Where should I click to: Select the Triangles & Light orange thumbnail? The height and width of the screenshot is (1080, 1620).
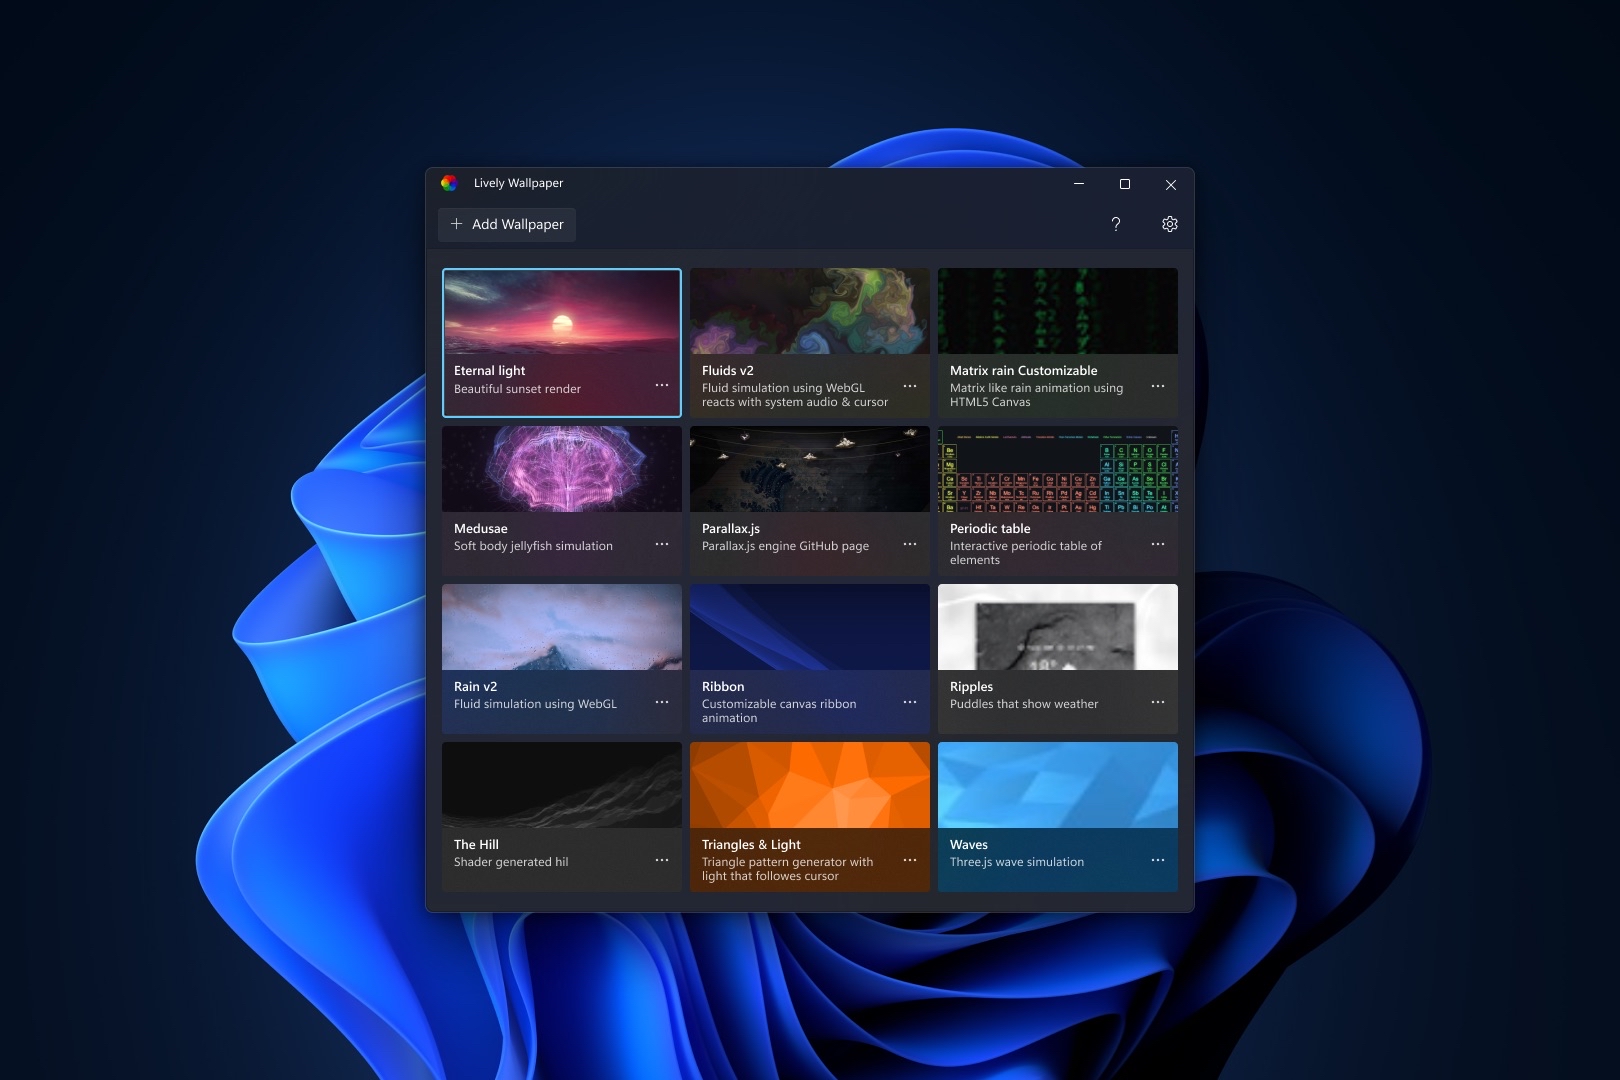pyautogui.click(x=810, y=785)
